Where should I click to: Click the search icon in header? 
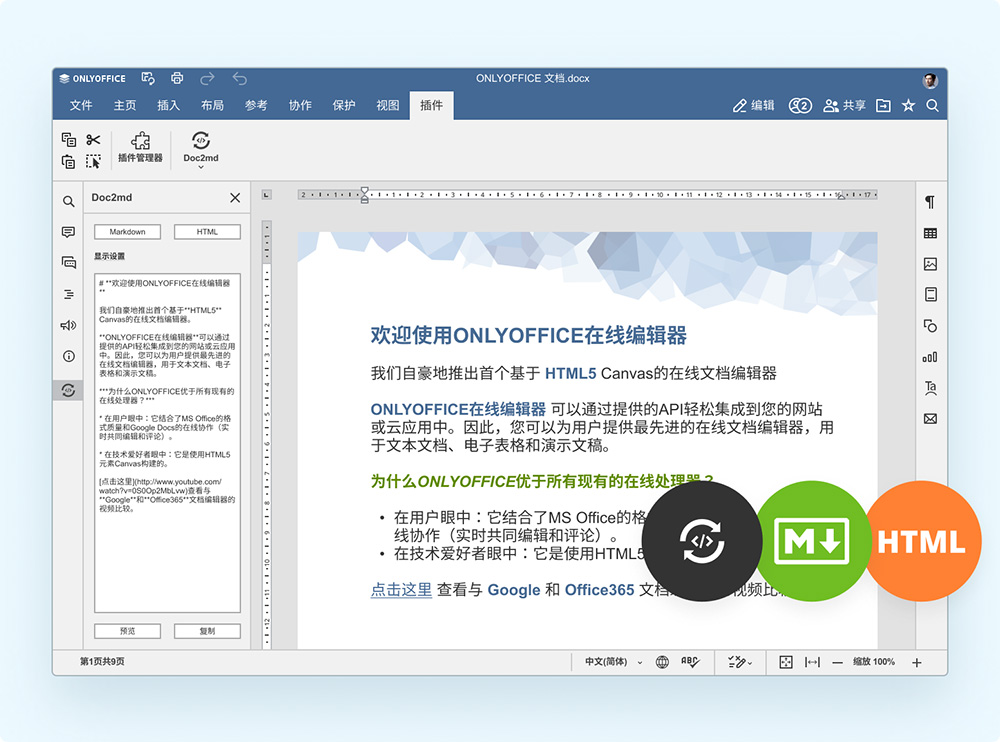coord(932,105)
